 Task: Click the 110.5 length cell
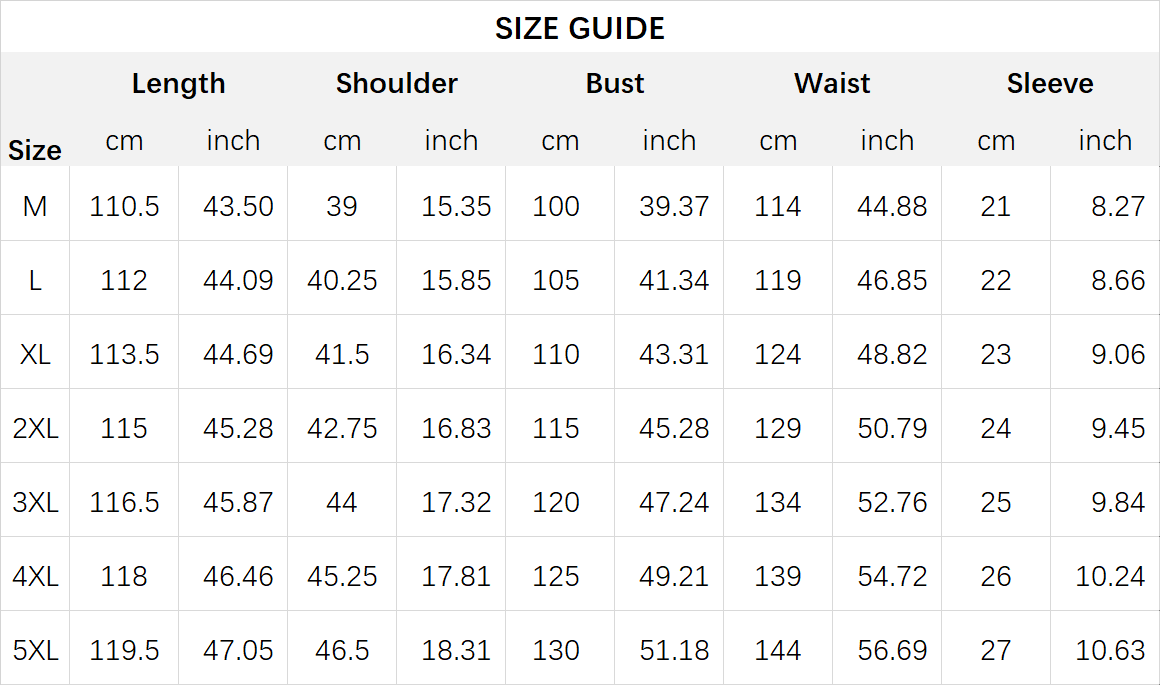tap(124, 206)
